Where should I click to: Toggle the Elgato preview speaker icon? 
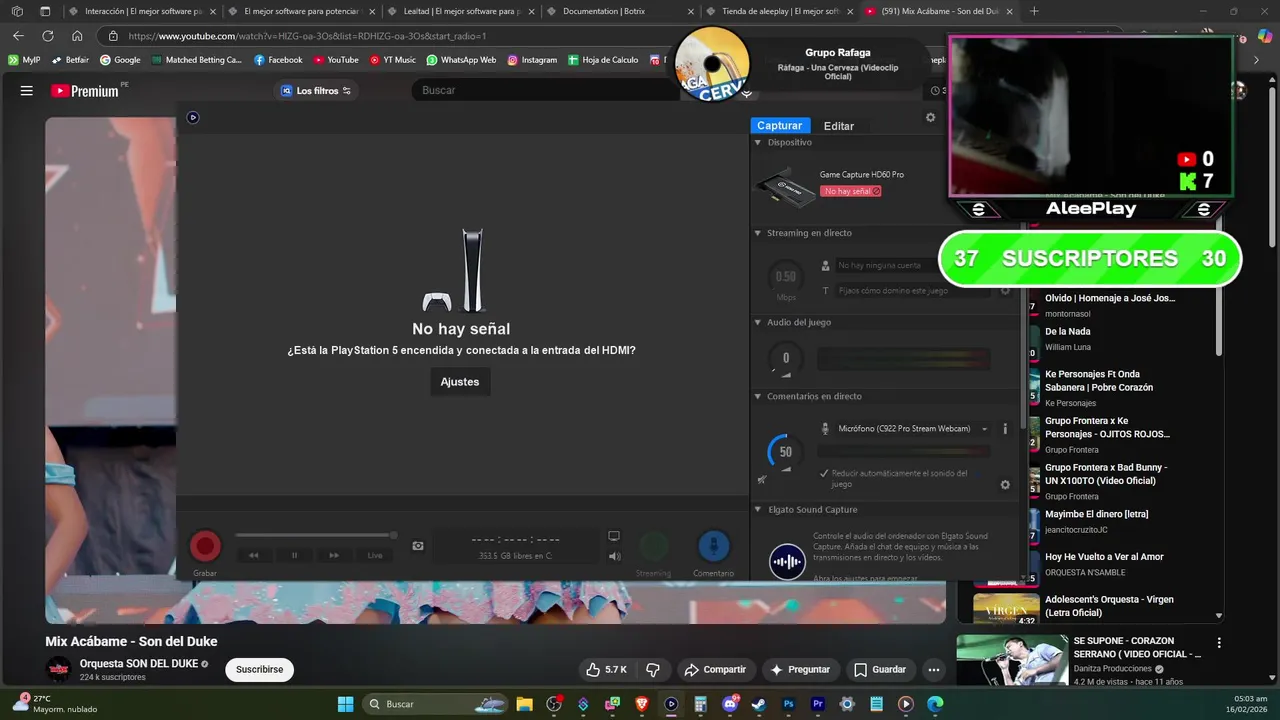tap(614, 556)
